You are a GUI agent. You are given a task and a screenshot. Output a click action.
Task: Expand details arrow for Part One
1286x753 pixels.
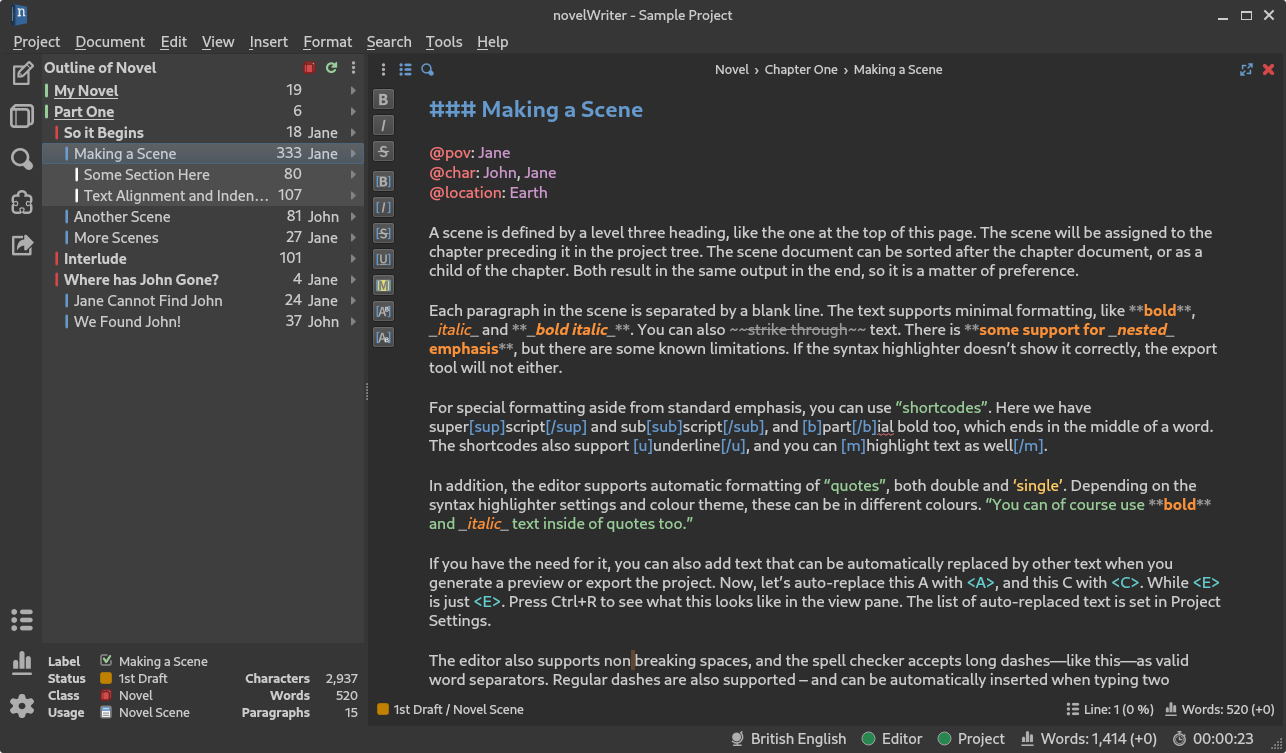[x=353, y=111]
